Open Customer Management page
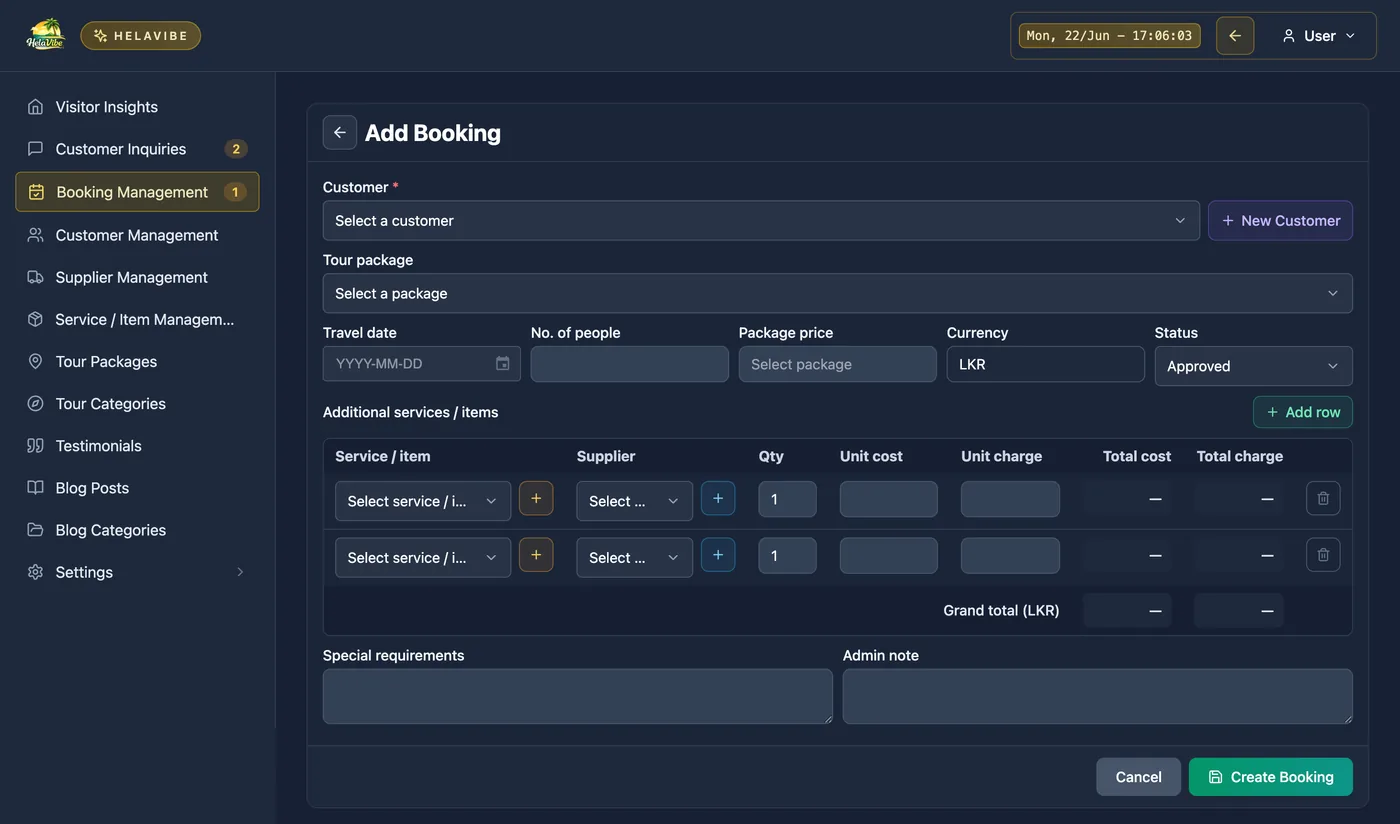1400x824 pixels. point(137,235)
